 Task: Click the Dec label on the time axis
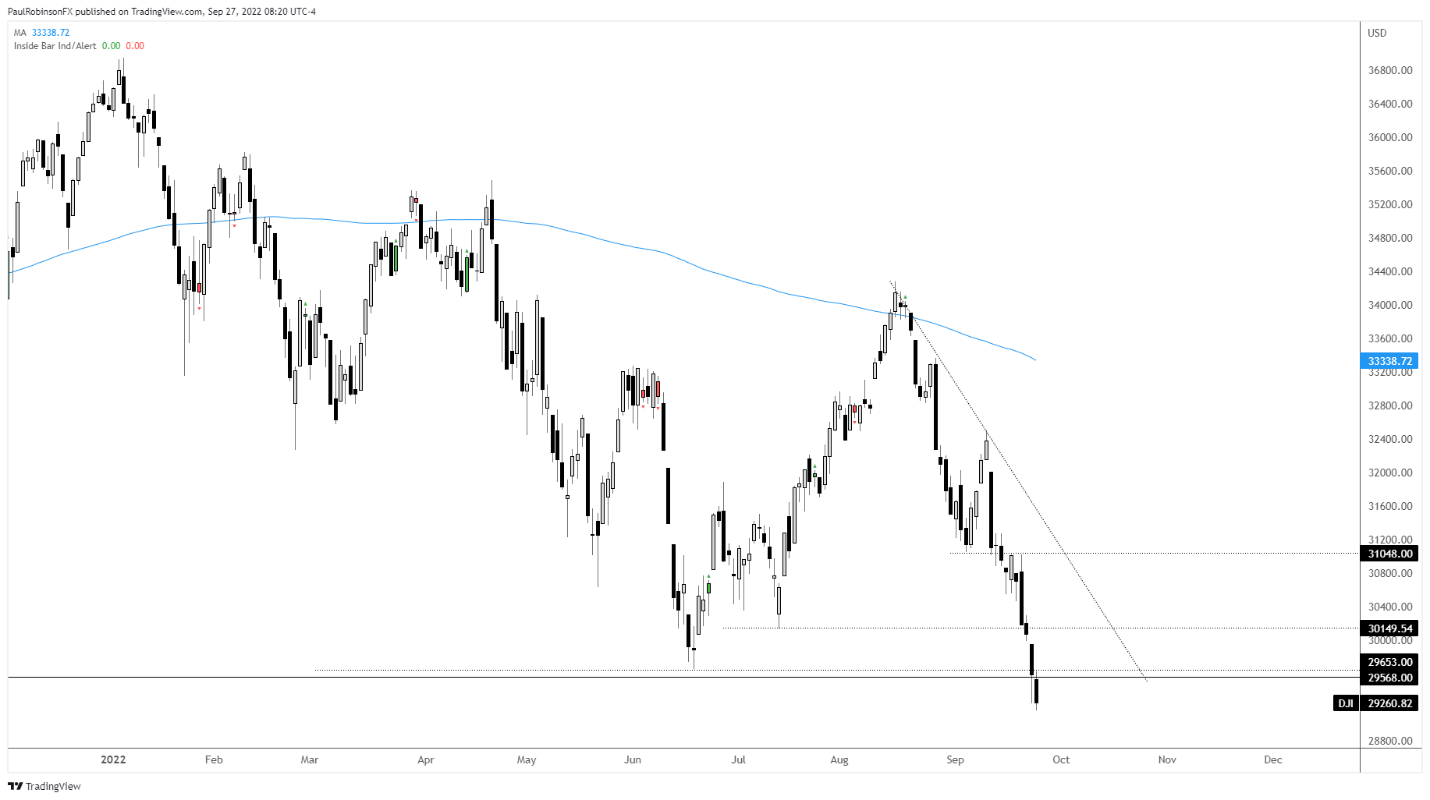coord(1272,760)
